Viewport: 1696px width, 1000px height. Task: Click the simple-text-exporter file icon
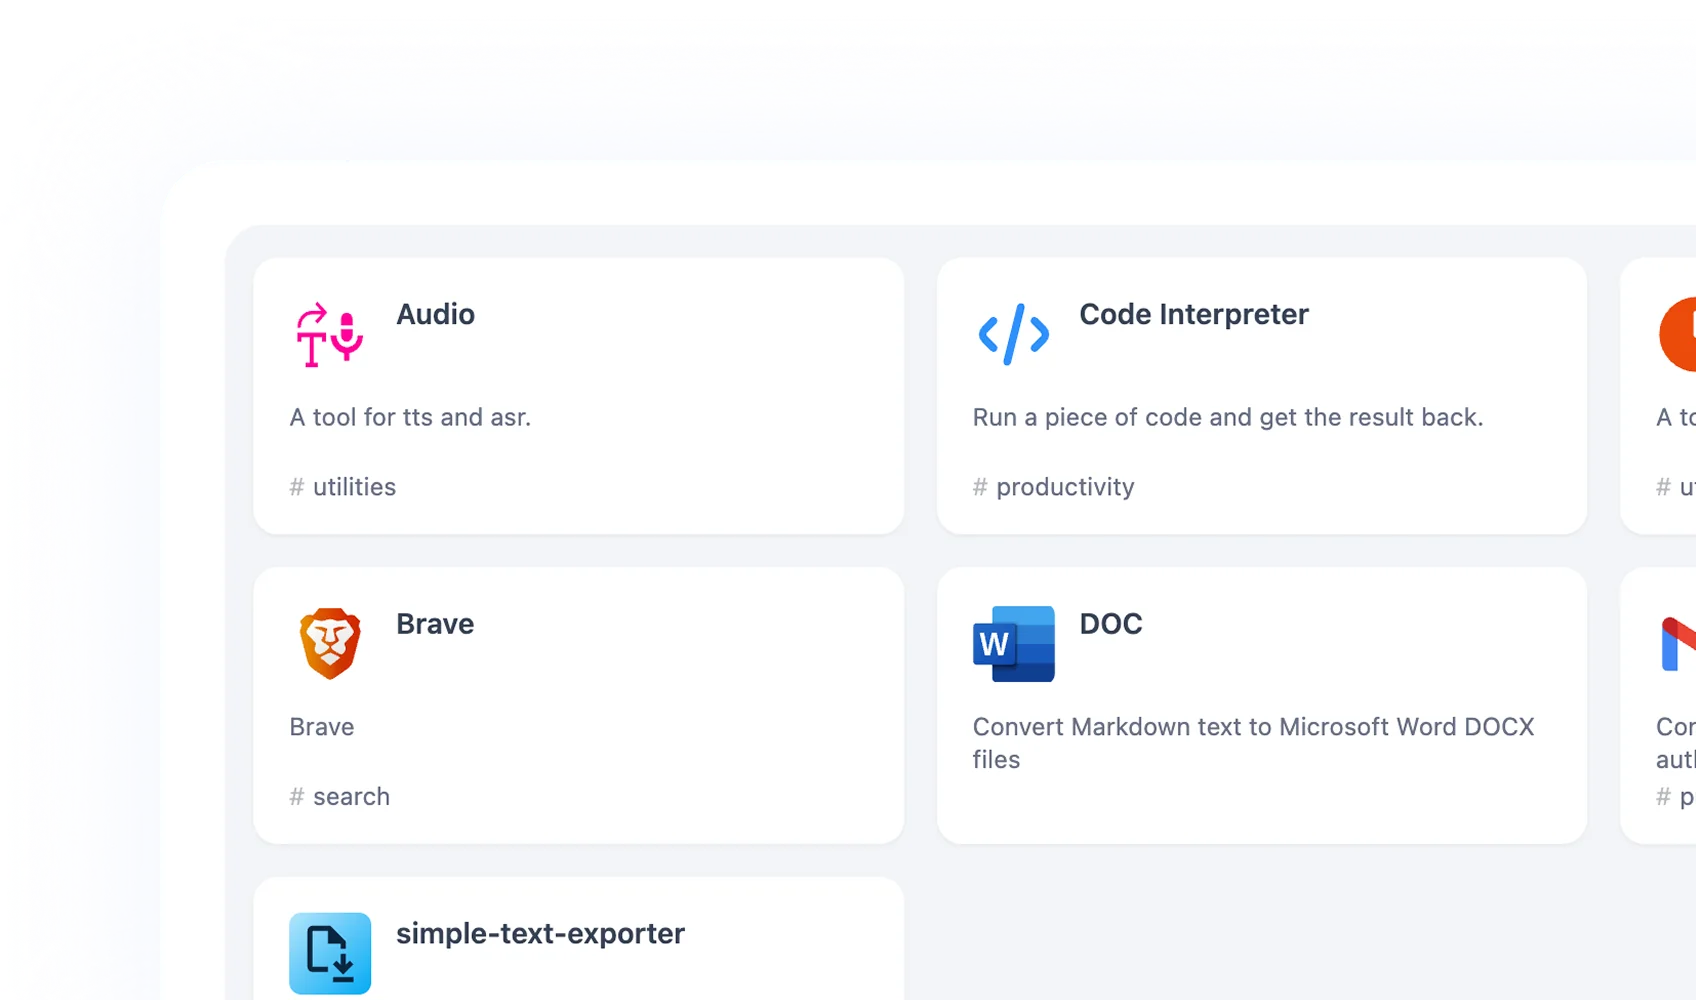pyautogui.click(x=329, y=953)
